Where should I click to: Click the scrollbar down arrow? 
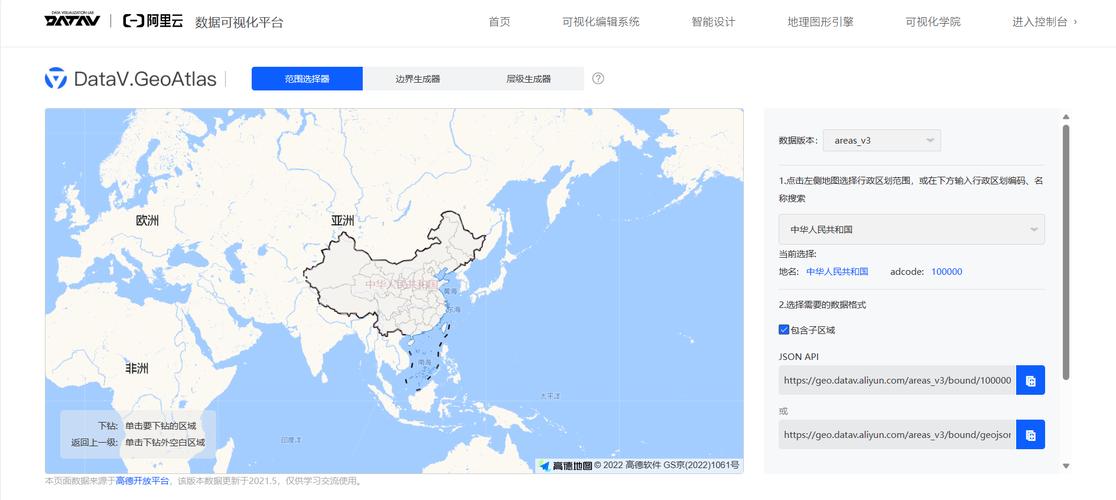(1065, 466)
